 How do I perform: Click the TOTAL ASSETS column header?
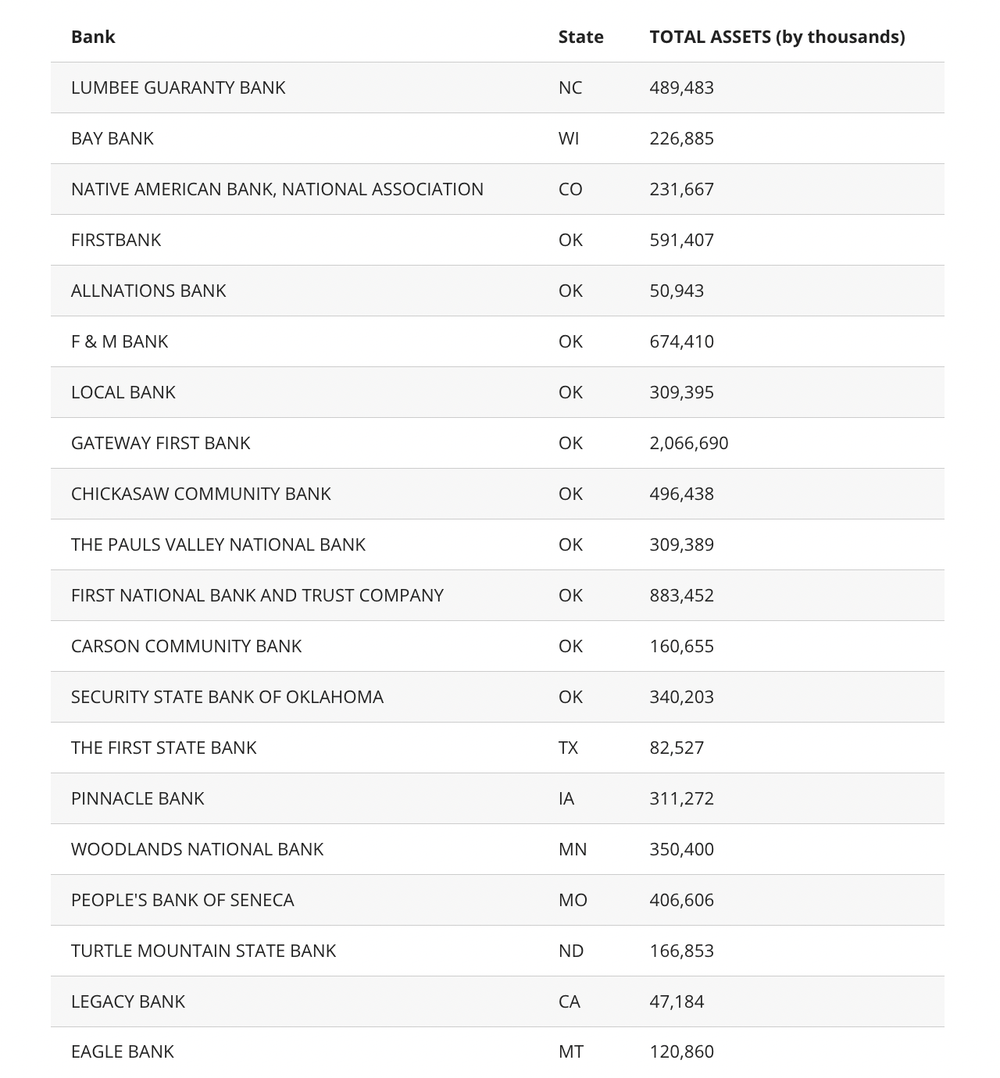point(776,37)
